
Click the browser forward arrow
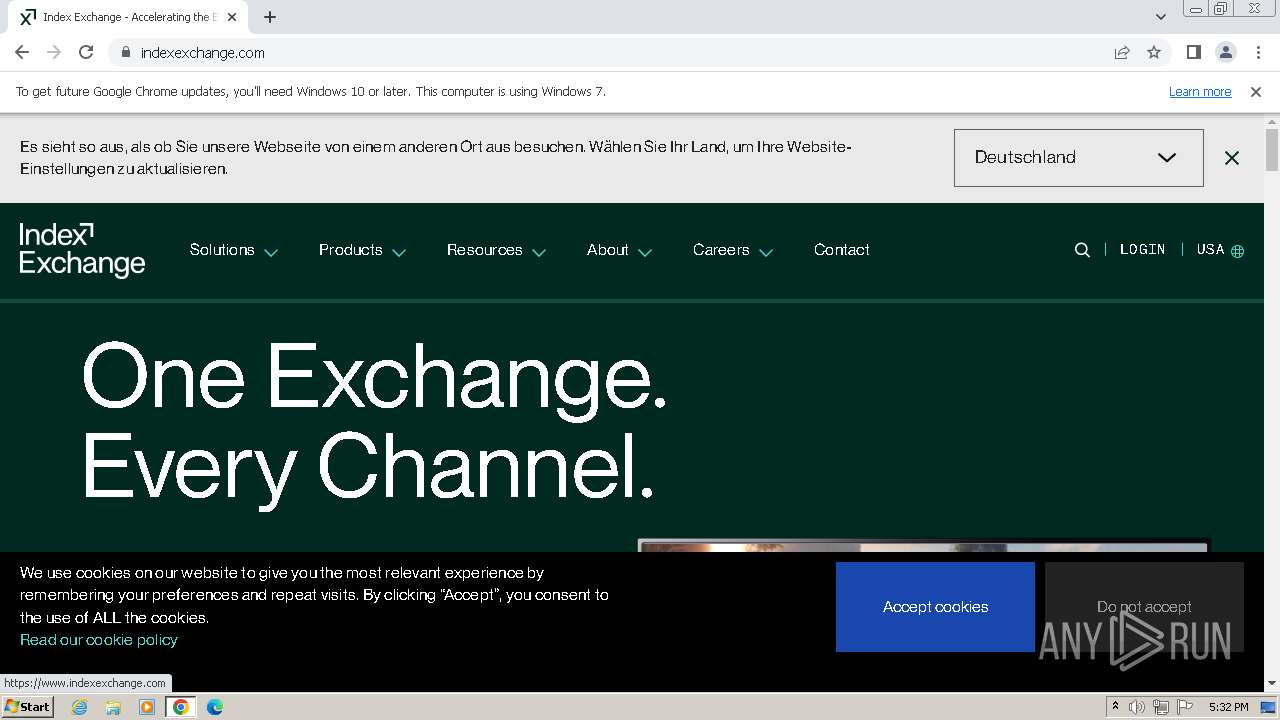click(54, 52)
